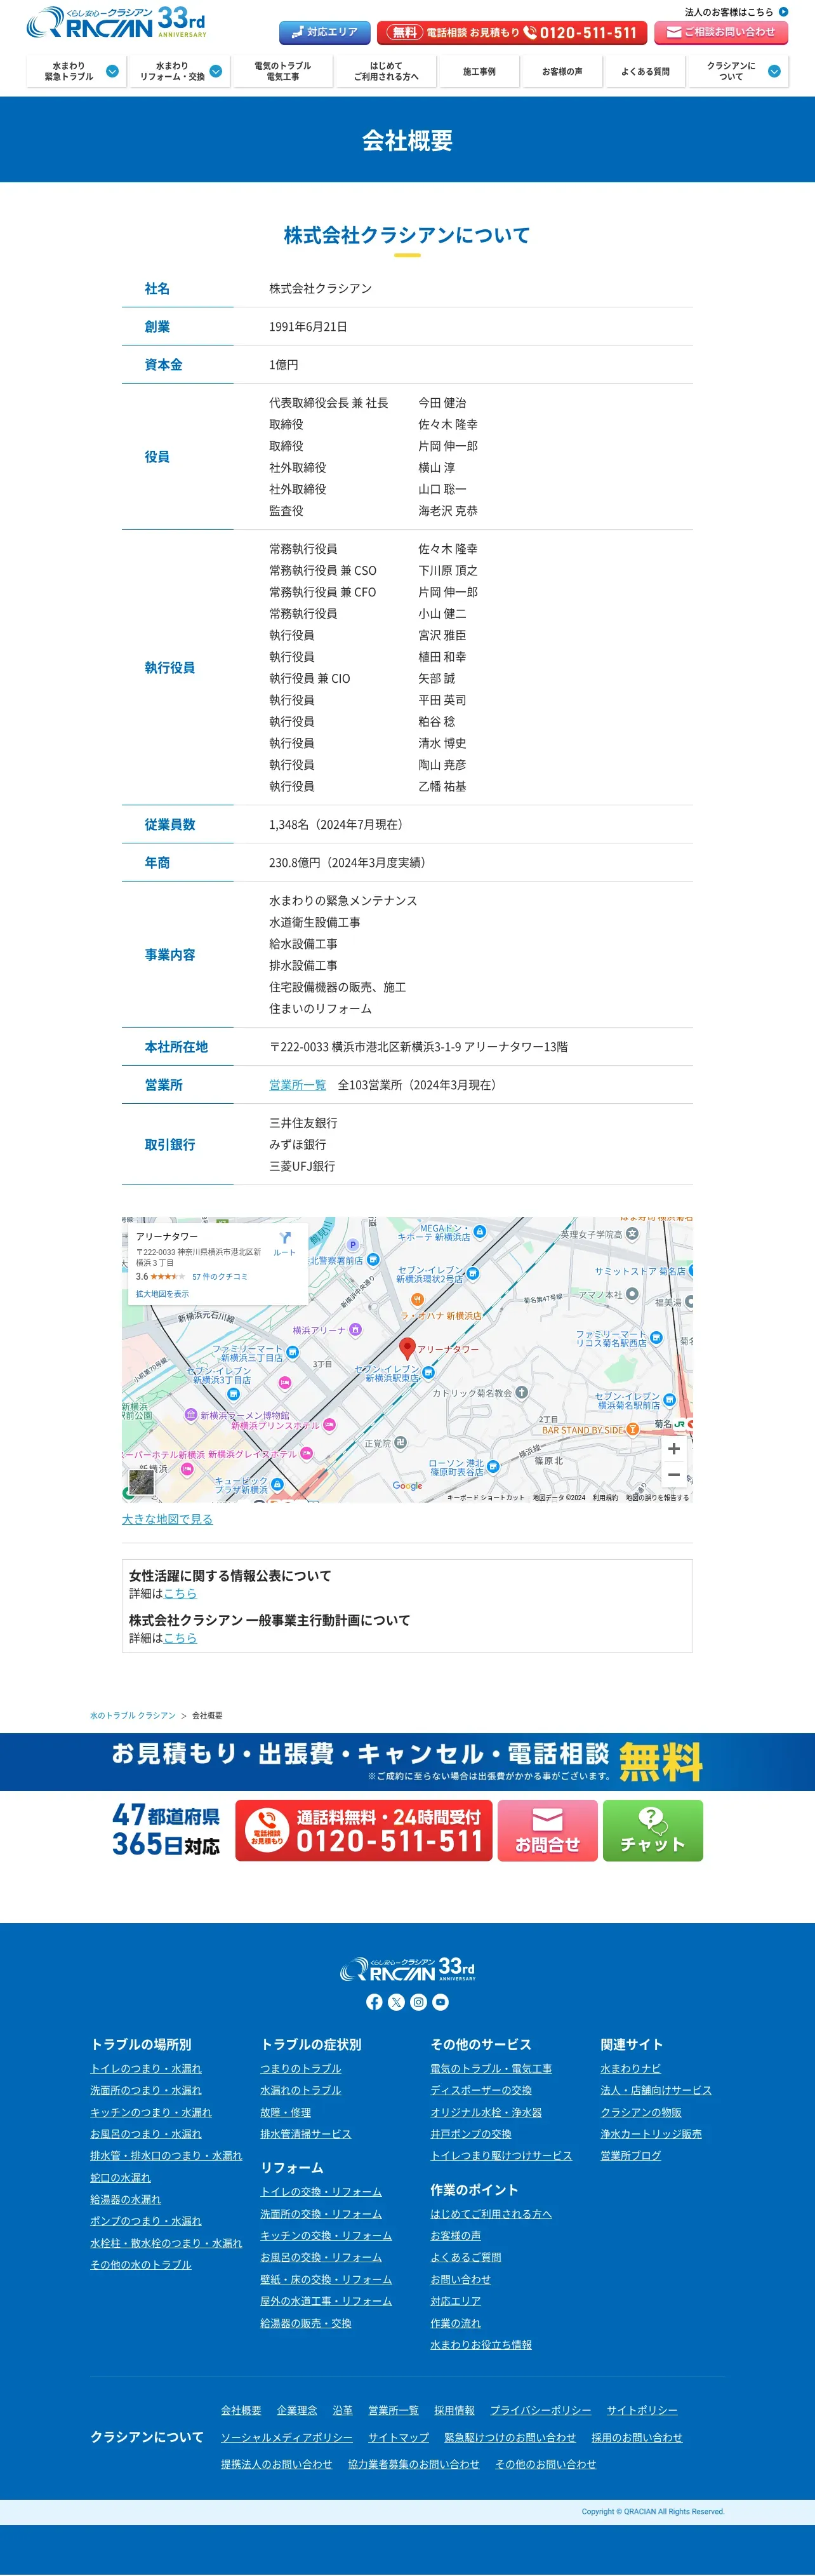Open the 水まわりナビ footer link

tap(631, 2068)
